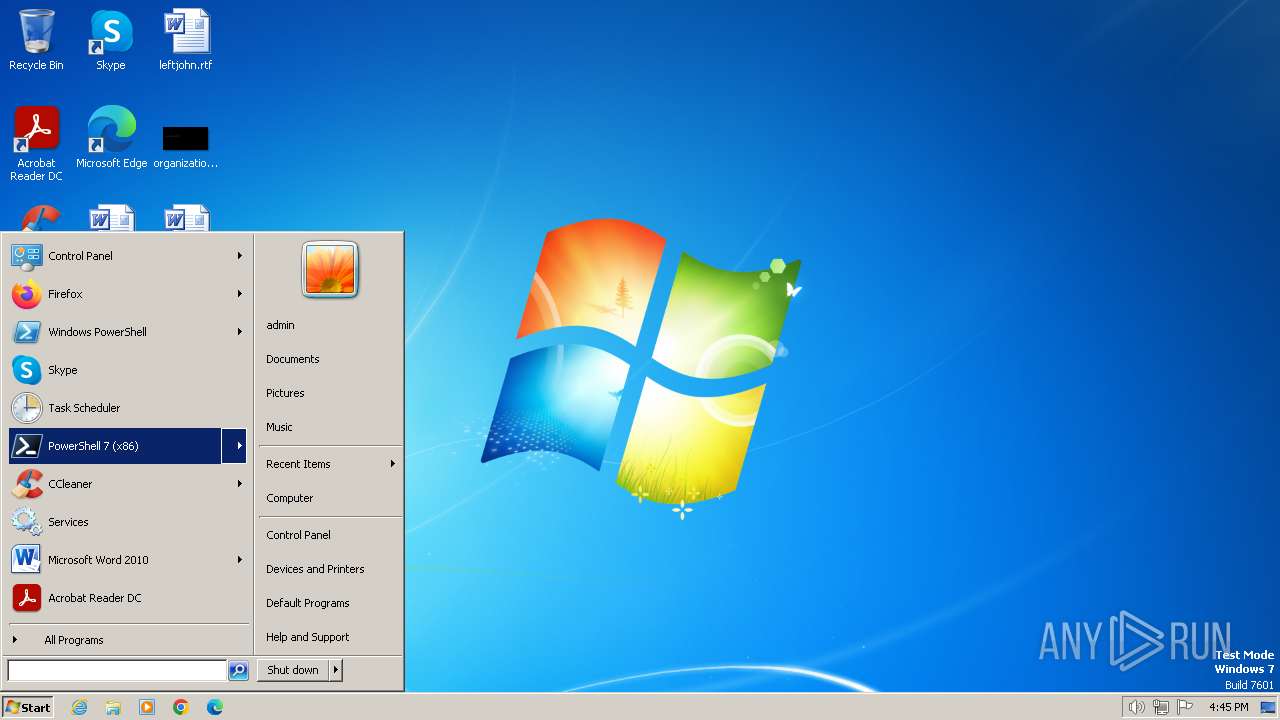Click the CCleaner icon in Start menu
Image resolution: width=1280 pixels, height=720 pixels.
pos(26,484)
